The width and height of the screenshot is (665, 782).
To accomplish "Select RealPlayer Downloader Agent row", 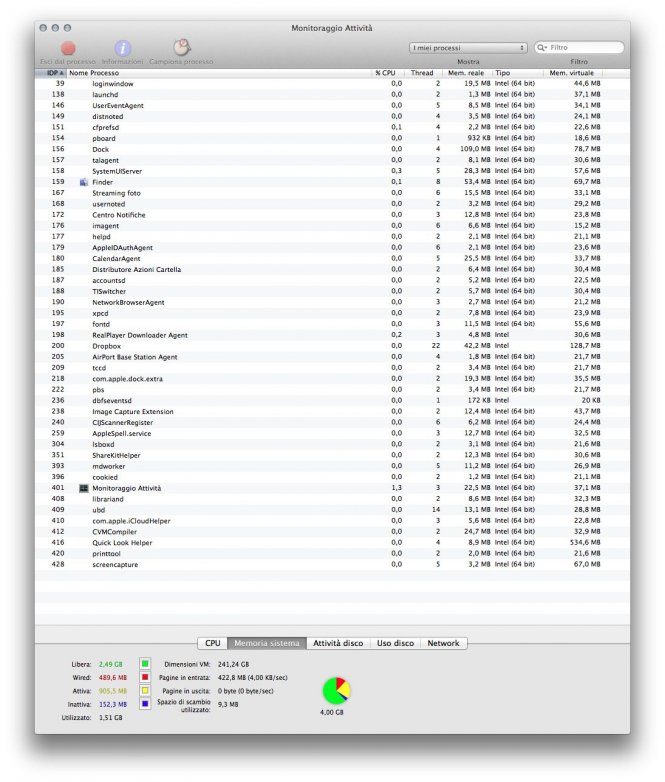I will point(332,336).
